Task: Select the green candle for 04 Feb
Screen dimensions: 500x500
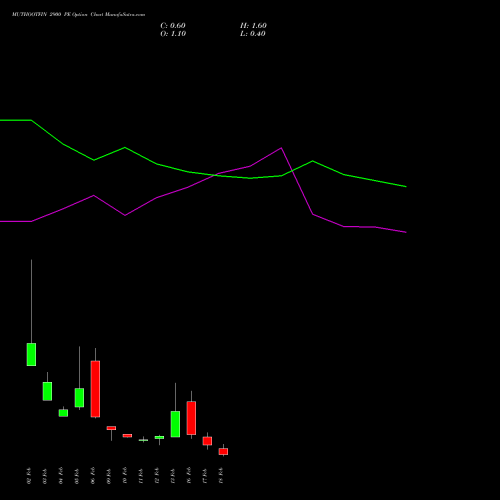Action: [63, 413]
